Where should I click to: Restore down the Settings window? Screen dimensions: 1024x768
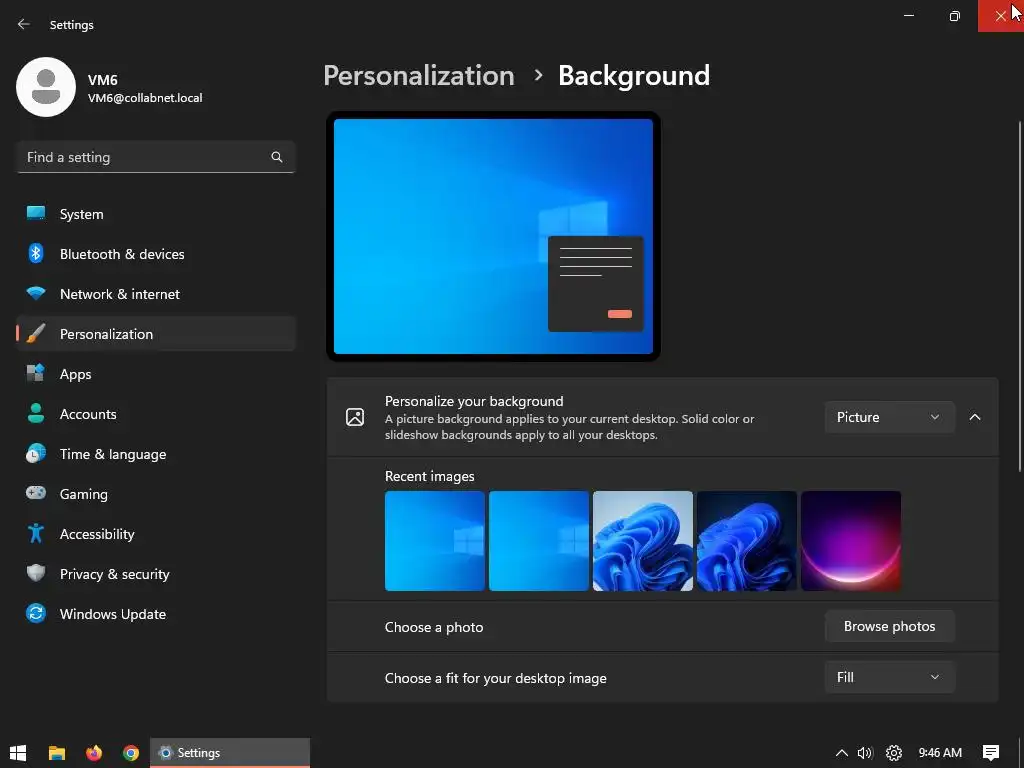click(x=955, y=16)
